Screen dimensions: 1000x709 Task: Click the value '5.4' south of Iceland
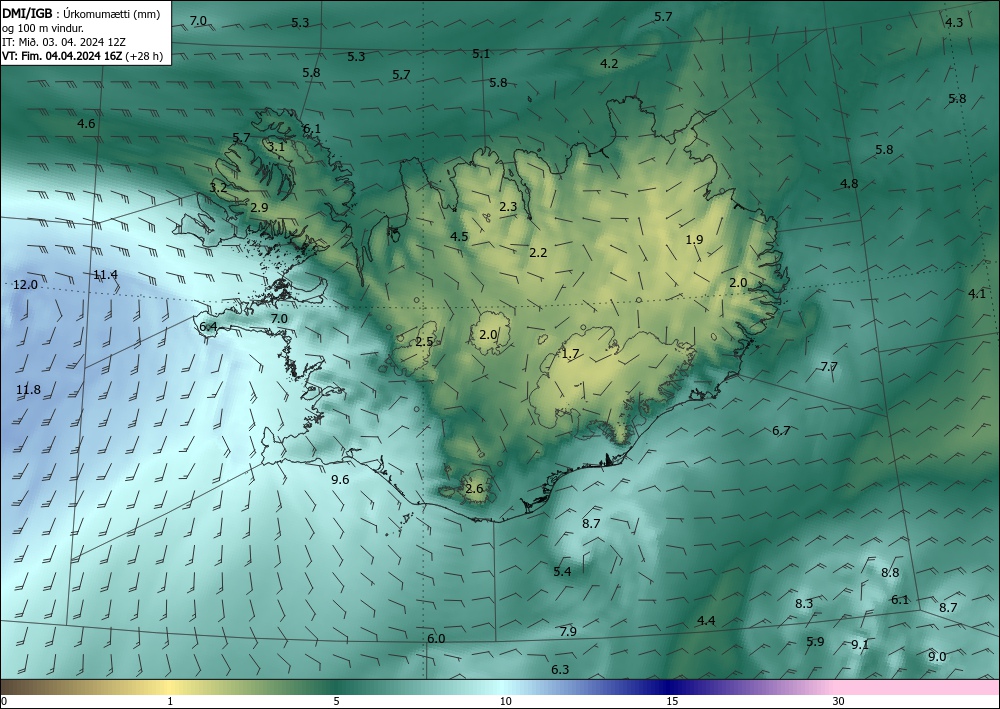pos(562,571)
